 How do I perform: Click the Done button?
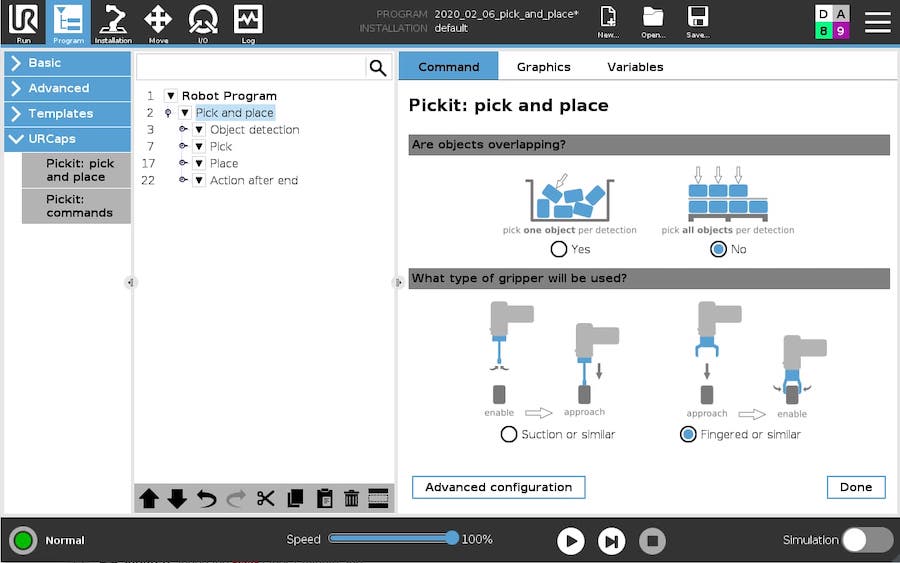(856, 487)
